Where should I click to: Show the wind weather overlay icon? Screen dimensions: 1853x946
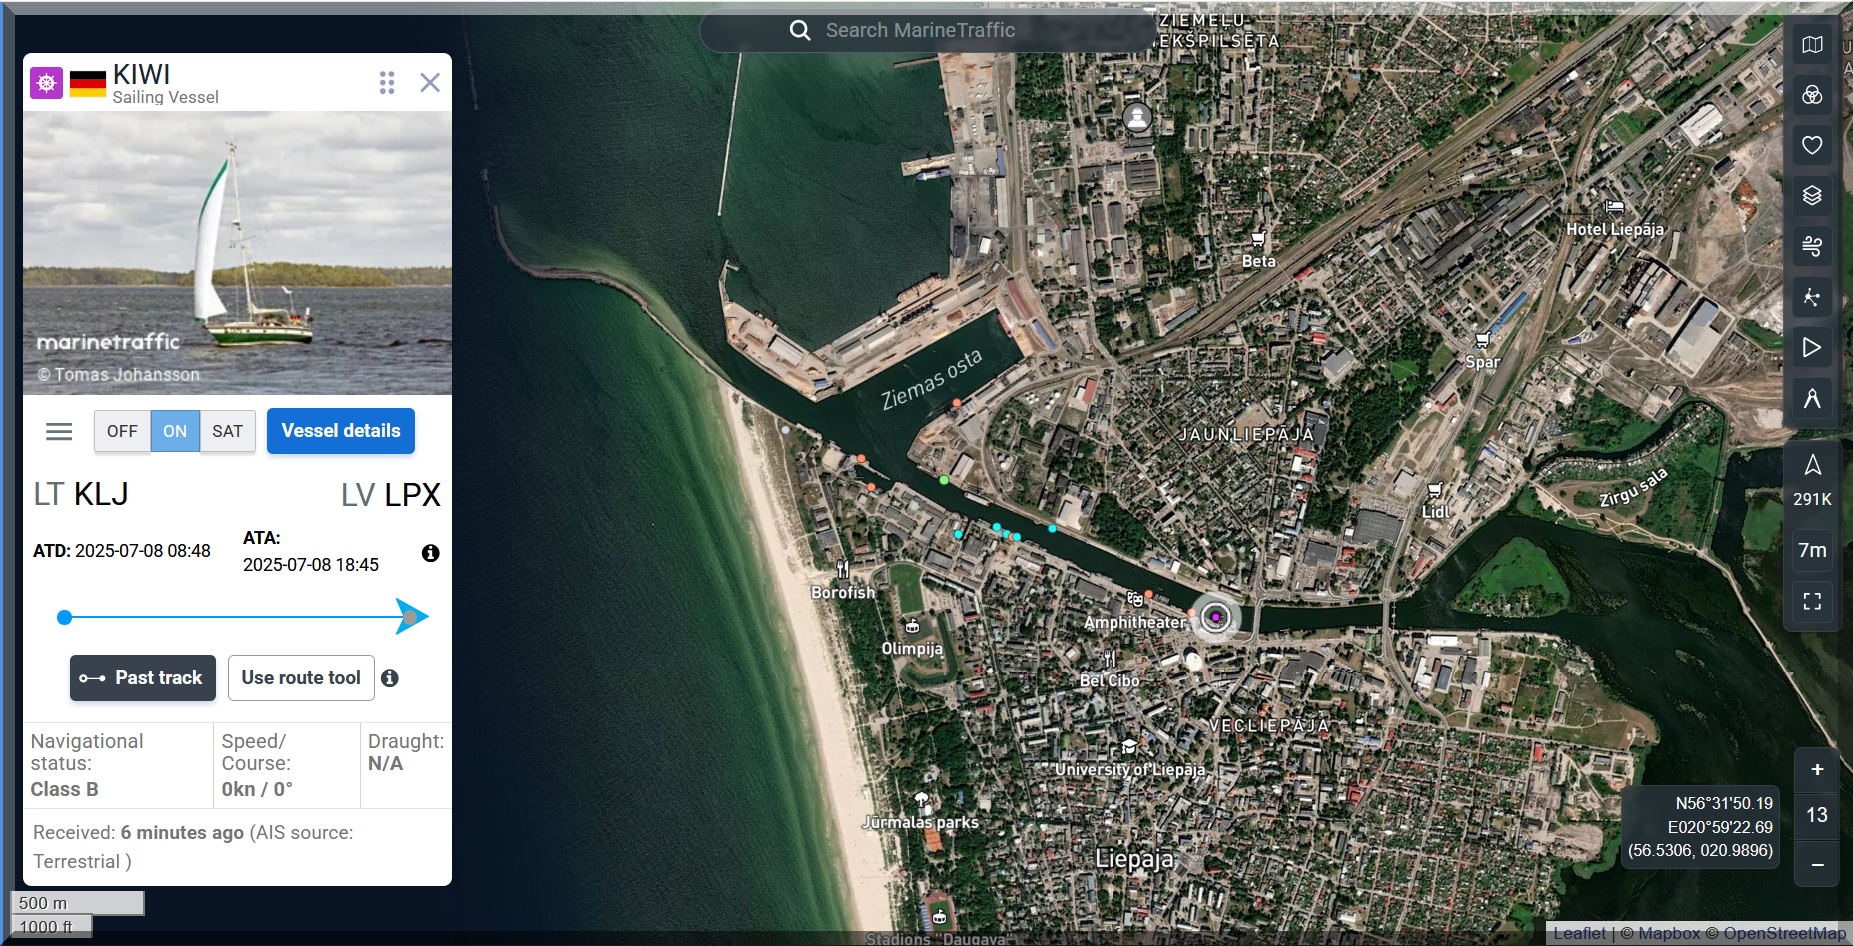1811,246
